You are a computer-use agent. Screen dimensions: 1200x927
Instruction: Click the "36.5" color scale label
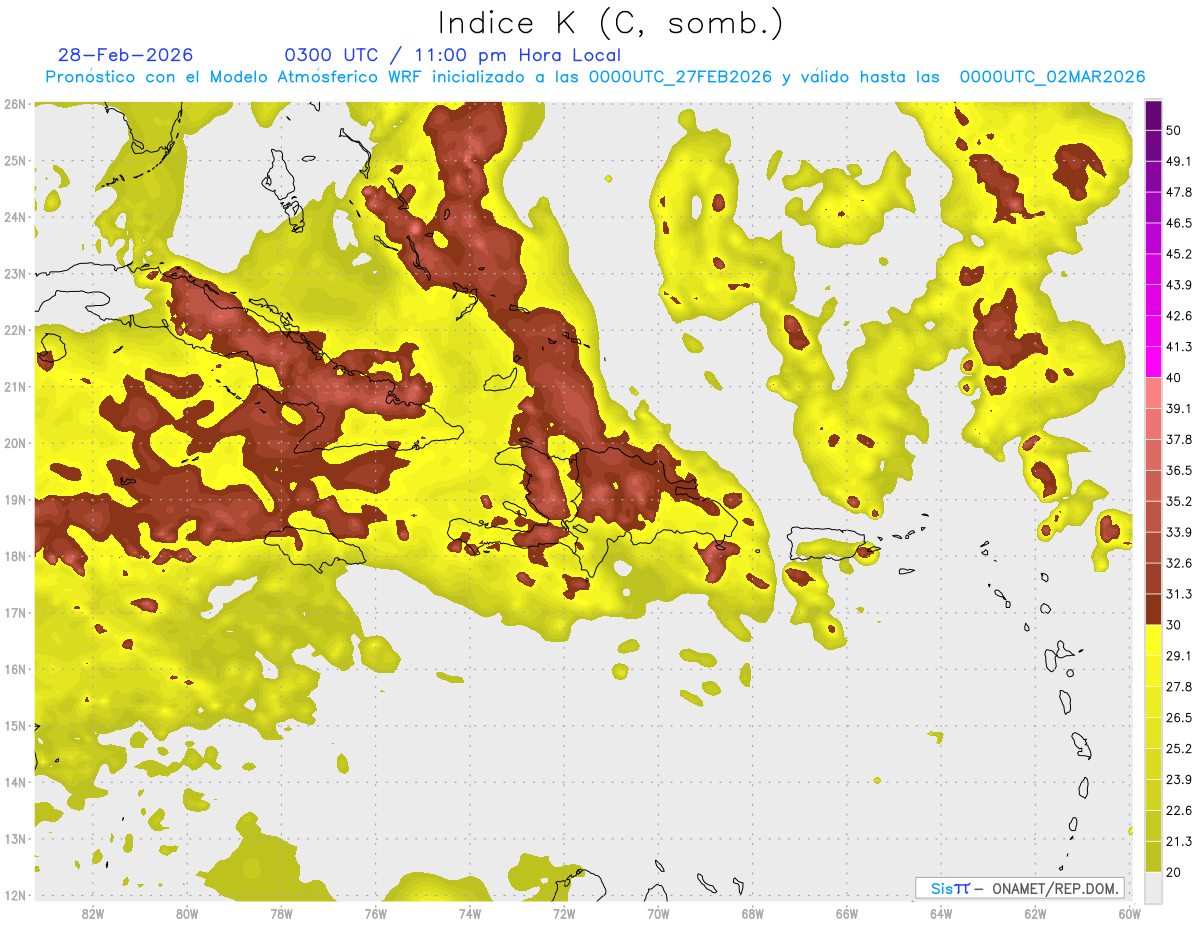pyautogui.click(x=1179, y=470)
